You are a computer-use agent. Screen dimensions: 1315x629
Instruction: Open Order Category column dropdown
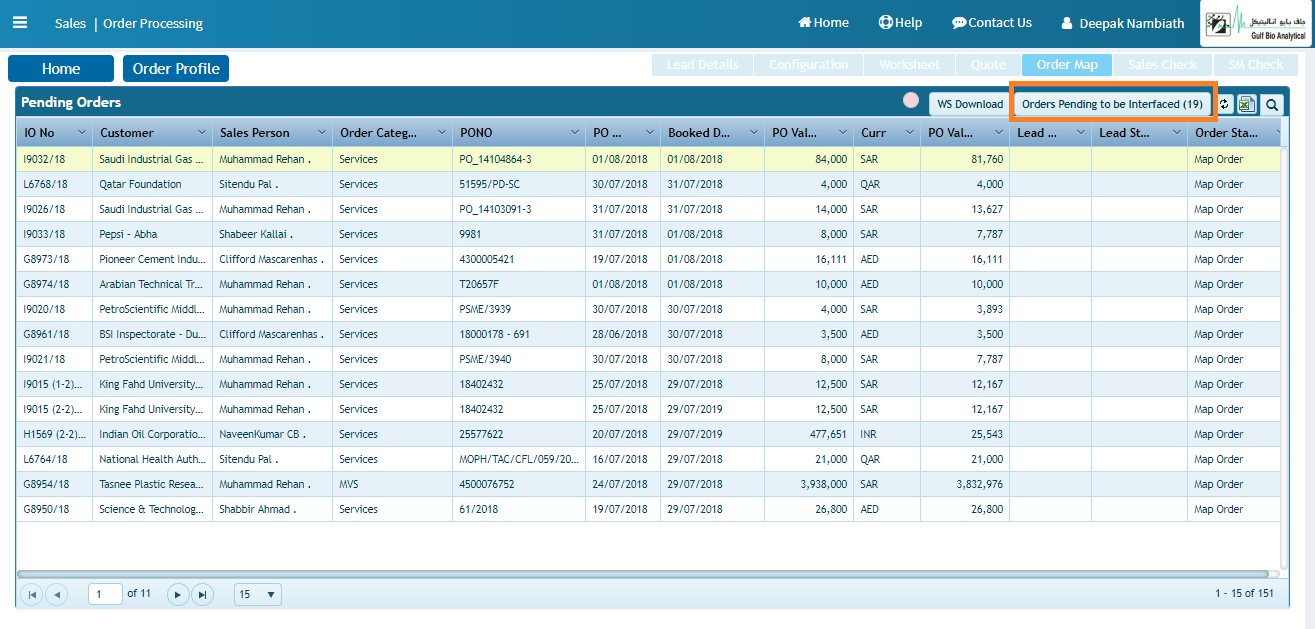441,133
